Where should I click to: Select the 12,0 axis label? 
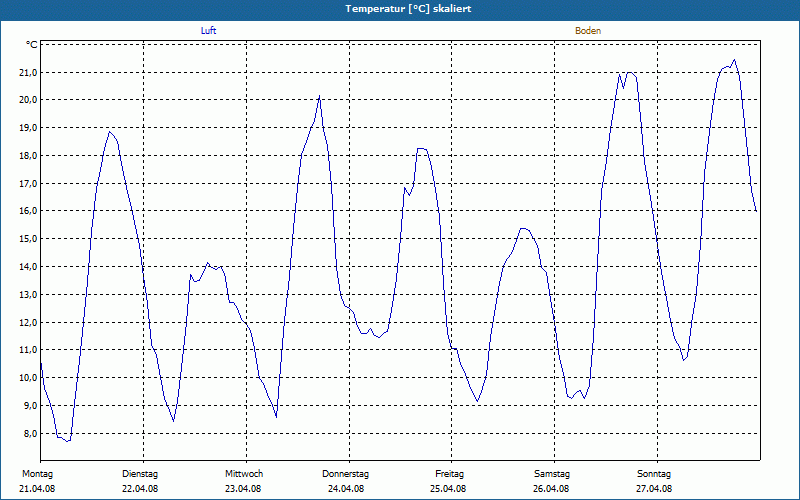(x=29, y=322)
